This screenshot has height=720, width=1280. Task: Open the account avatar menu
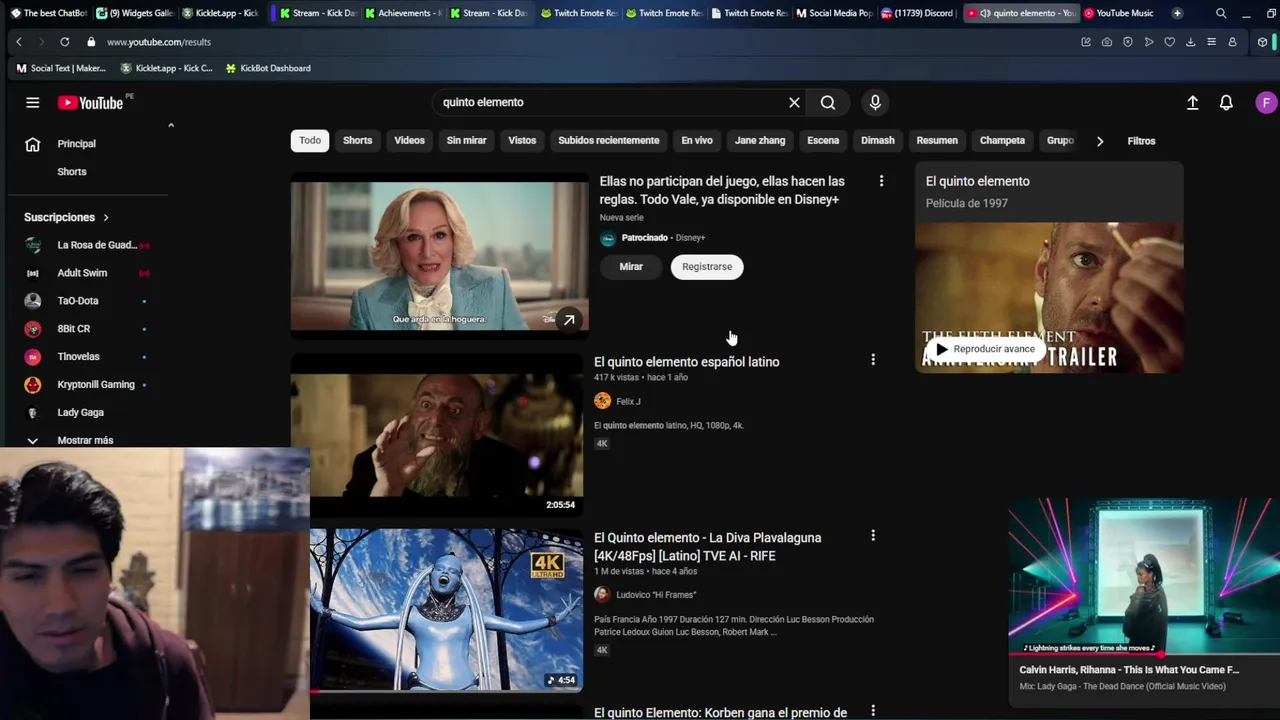(x=1266, y=102)
